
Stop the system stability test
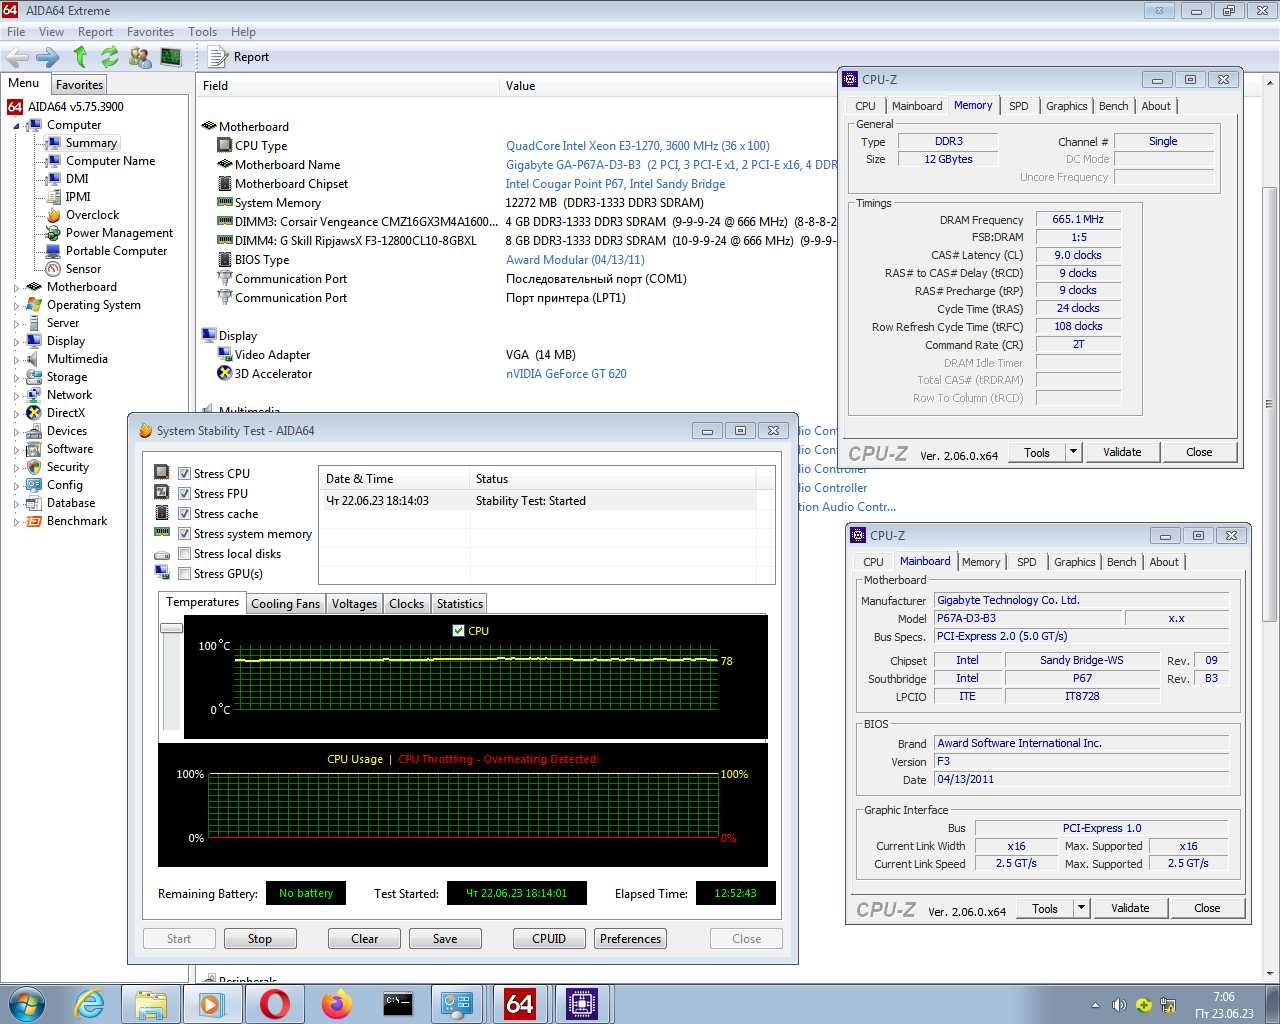tap(260, 939)
